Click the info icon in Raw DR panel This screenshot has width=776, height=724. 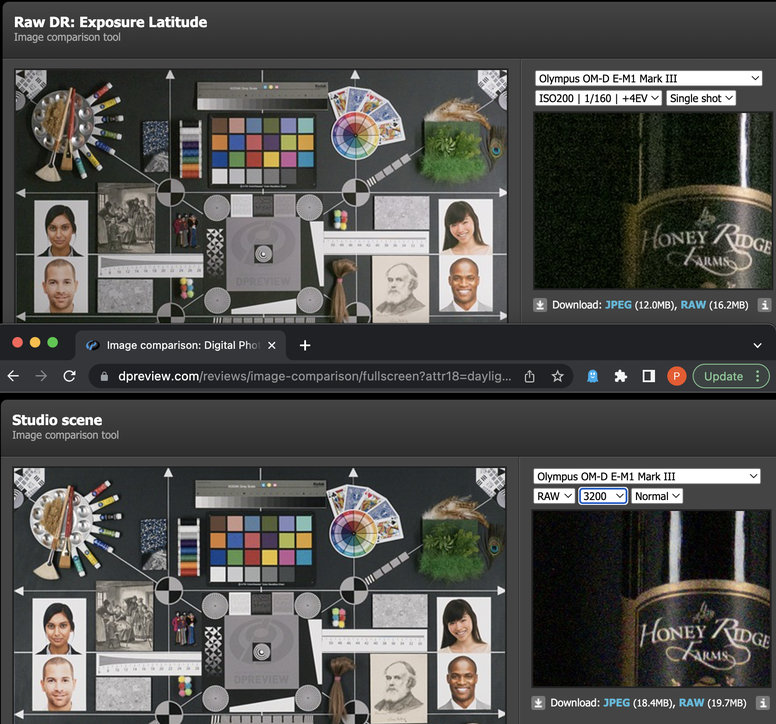point(763,305)
